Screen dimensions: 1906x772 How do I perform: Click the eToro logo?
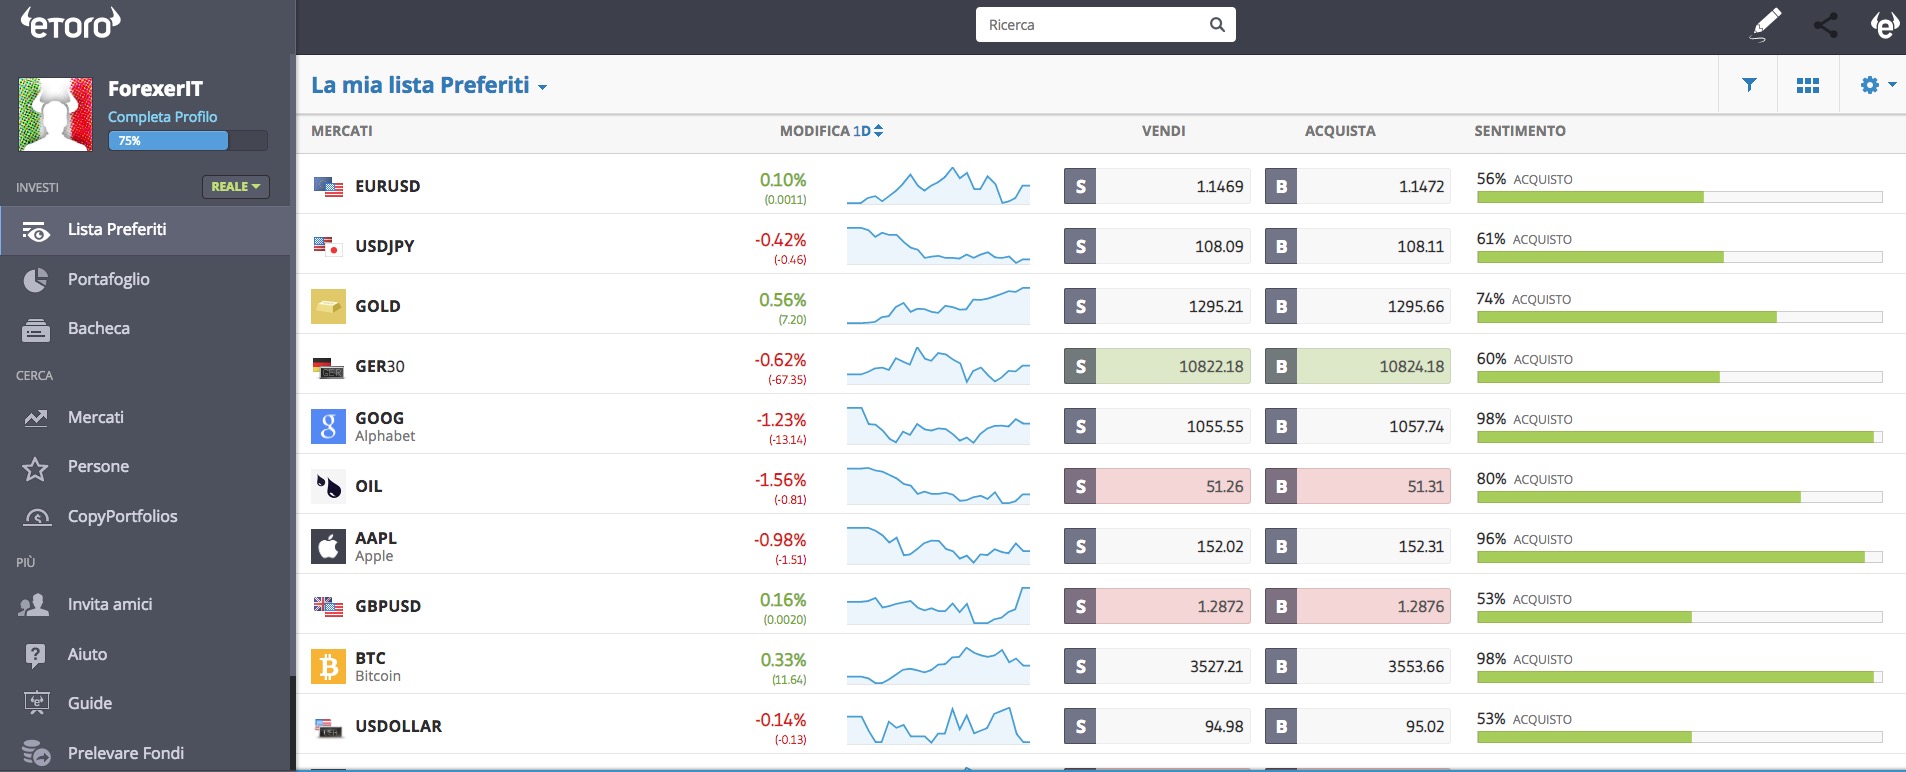tap(71, 24)
